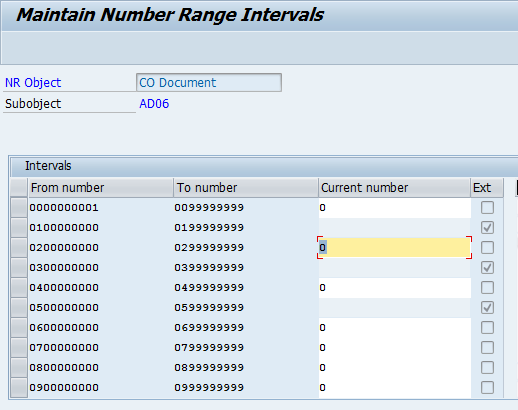518x410 pixels.
Task: Click the Current number column header
Action: click(394, 188)
